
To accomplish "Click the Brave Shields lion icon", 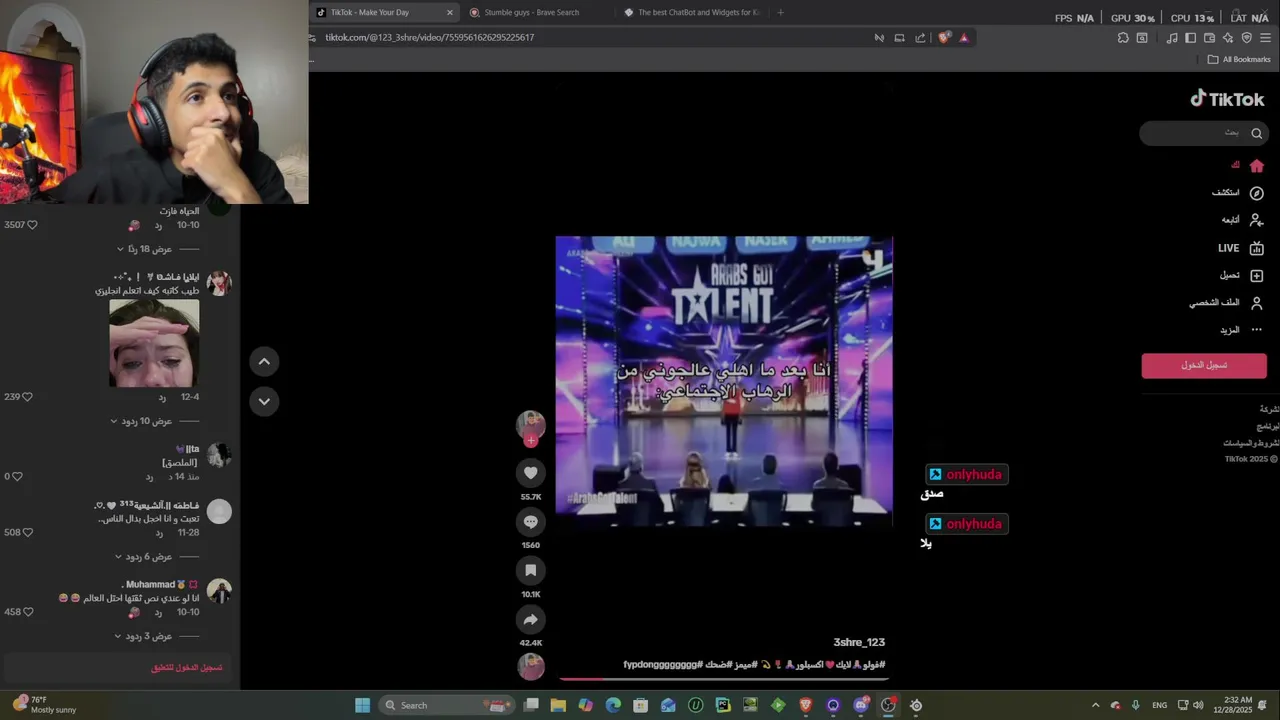I will 944,37.
